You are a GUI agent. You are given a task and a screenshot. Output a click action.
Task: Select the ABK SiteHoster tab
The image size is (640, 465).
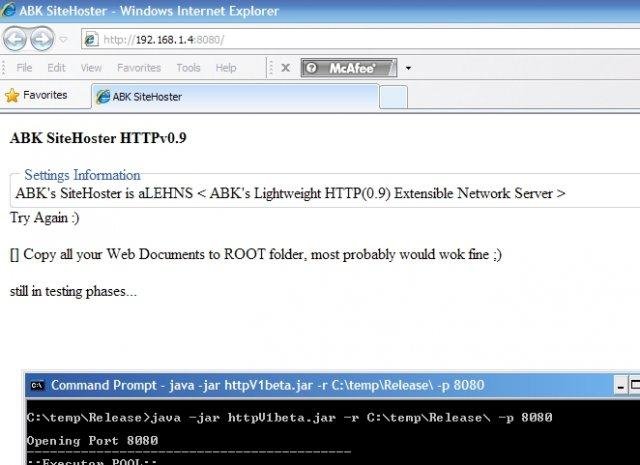[x=235, y=97]
